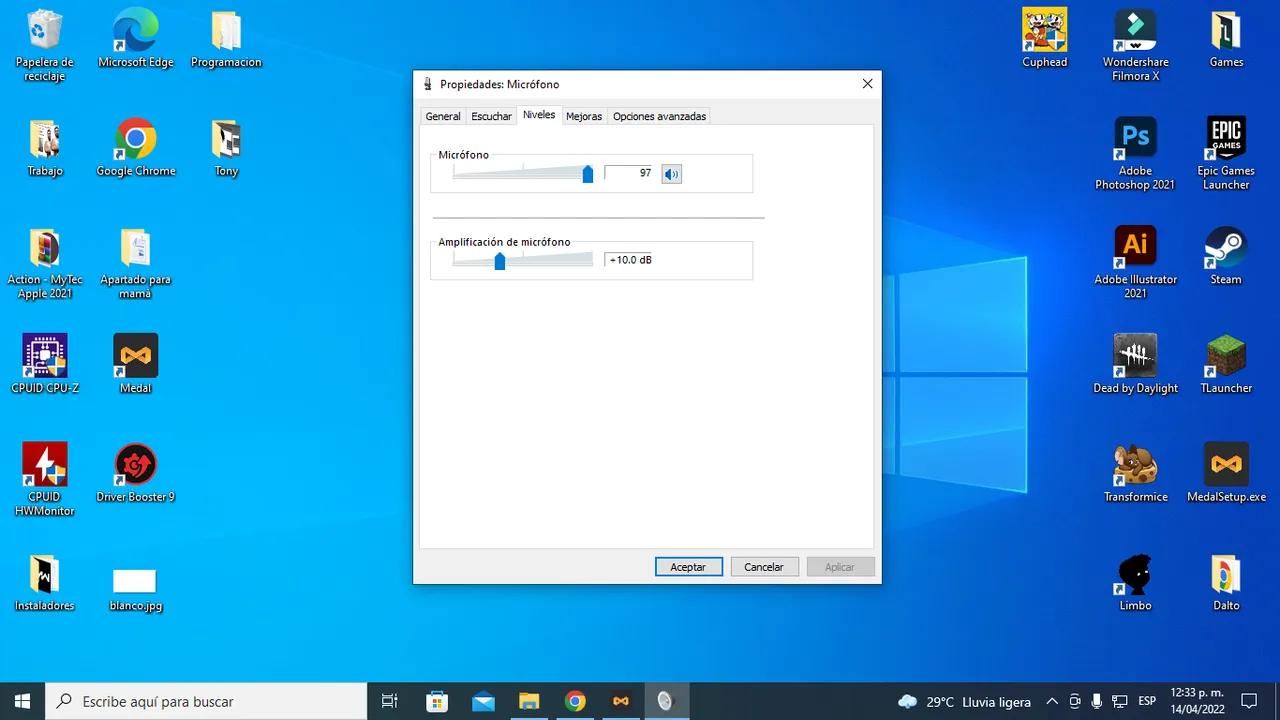
Task: Open the Mail app in taskbar
Action: click(x=483, y=701)
